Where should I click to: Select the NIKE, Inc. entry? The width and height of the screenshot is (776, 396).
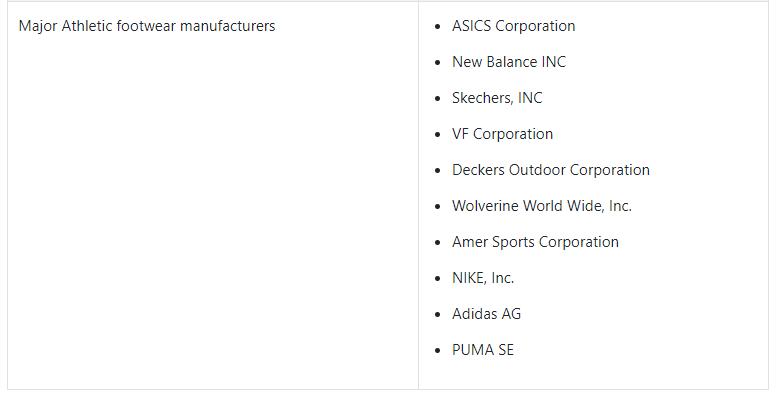483,278
